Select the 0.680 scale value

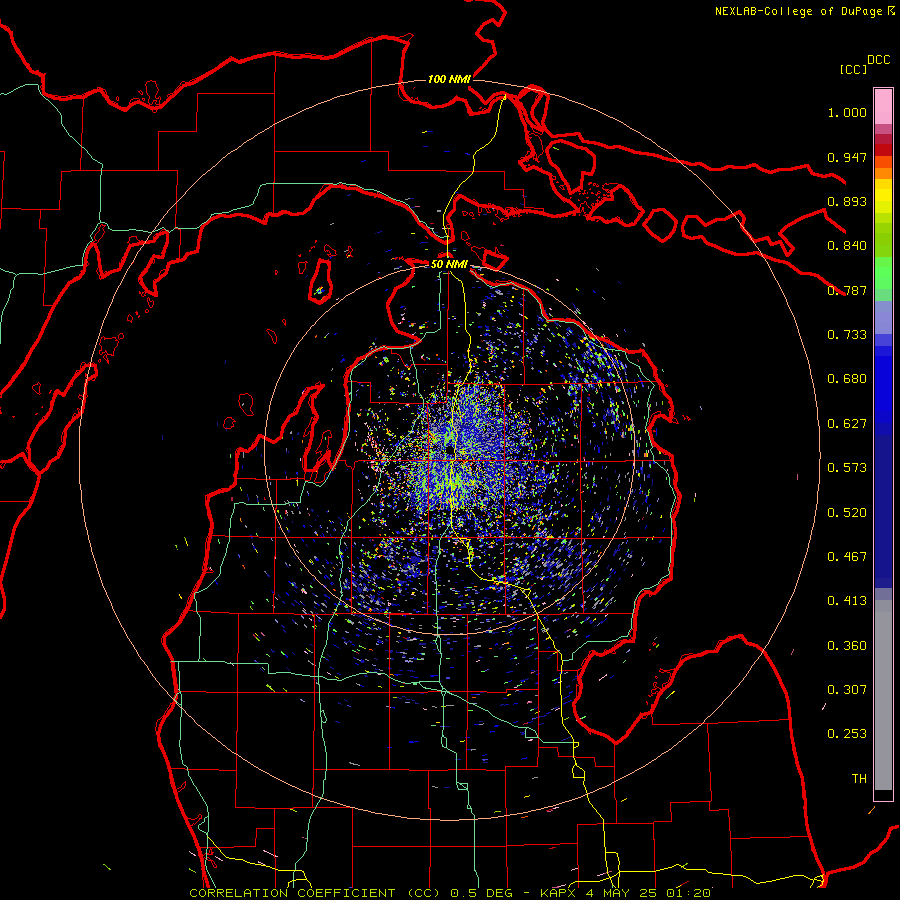click(847, 379)
